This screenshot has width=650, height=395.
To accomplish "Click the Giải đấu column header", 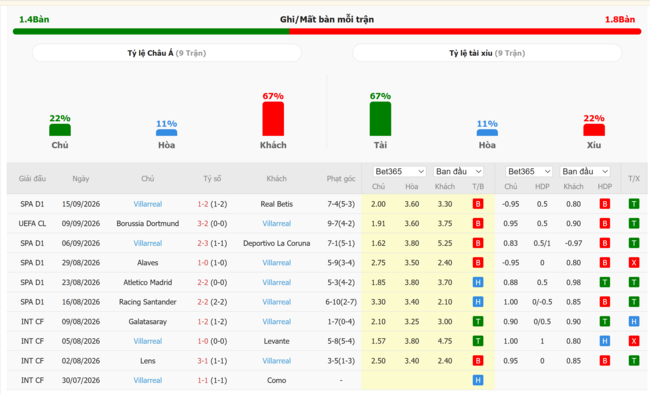I will click(x=32, y=179).
